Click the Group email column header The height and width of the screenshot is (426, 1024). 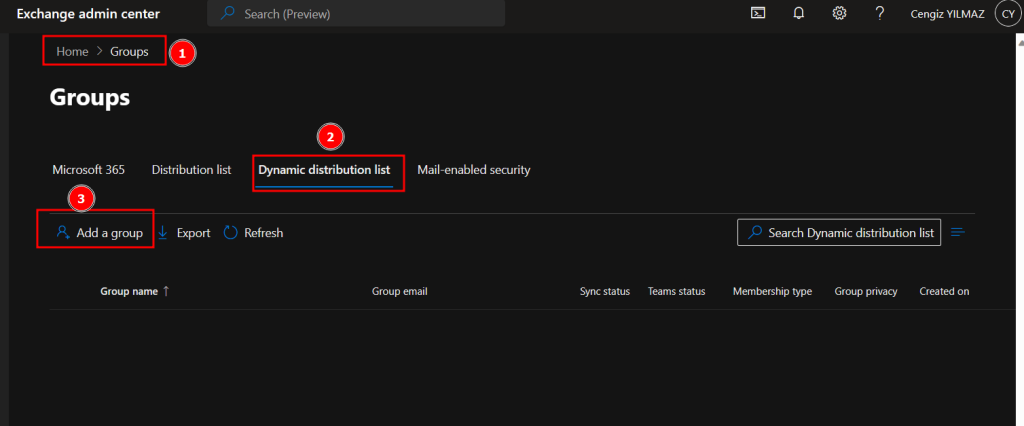pos(400,291)
